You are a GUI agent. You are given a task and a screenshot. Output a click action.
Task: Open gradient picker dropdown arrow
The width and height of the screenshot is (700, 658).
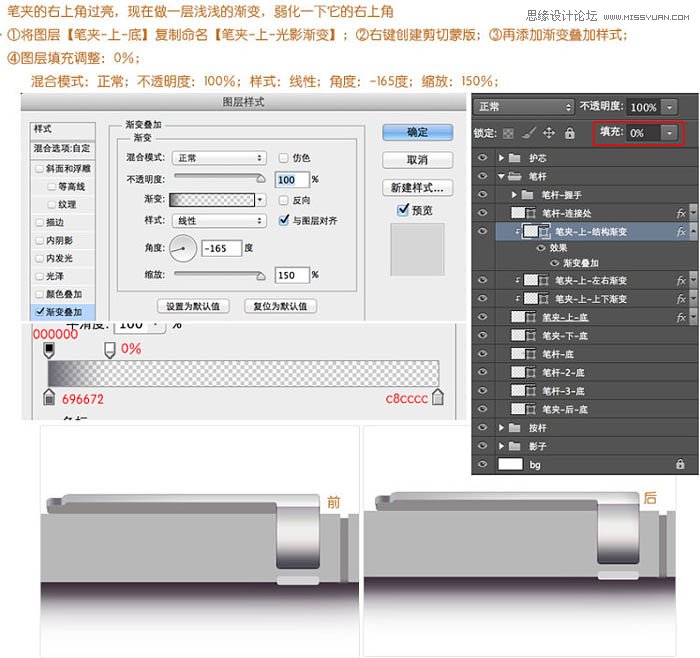point(260,200)
